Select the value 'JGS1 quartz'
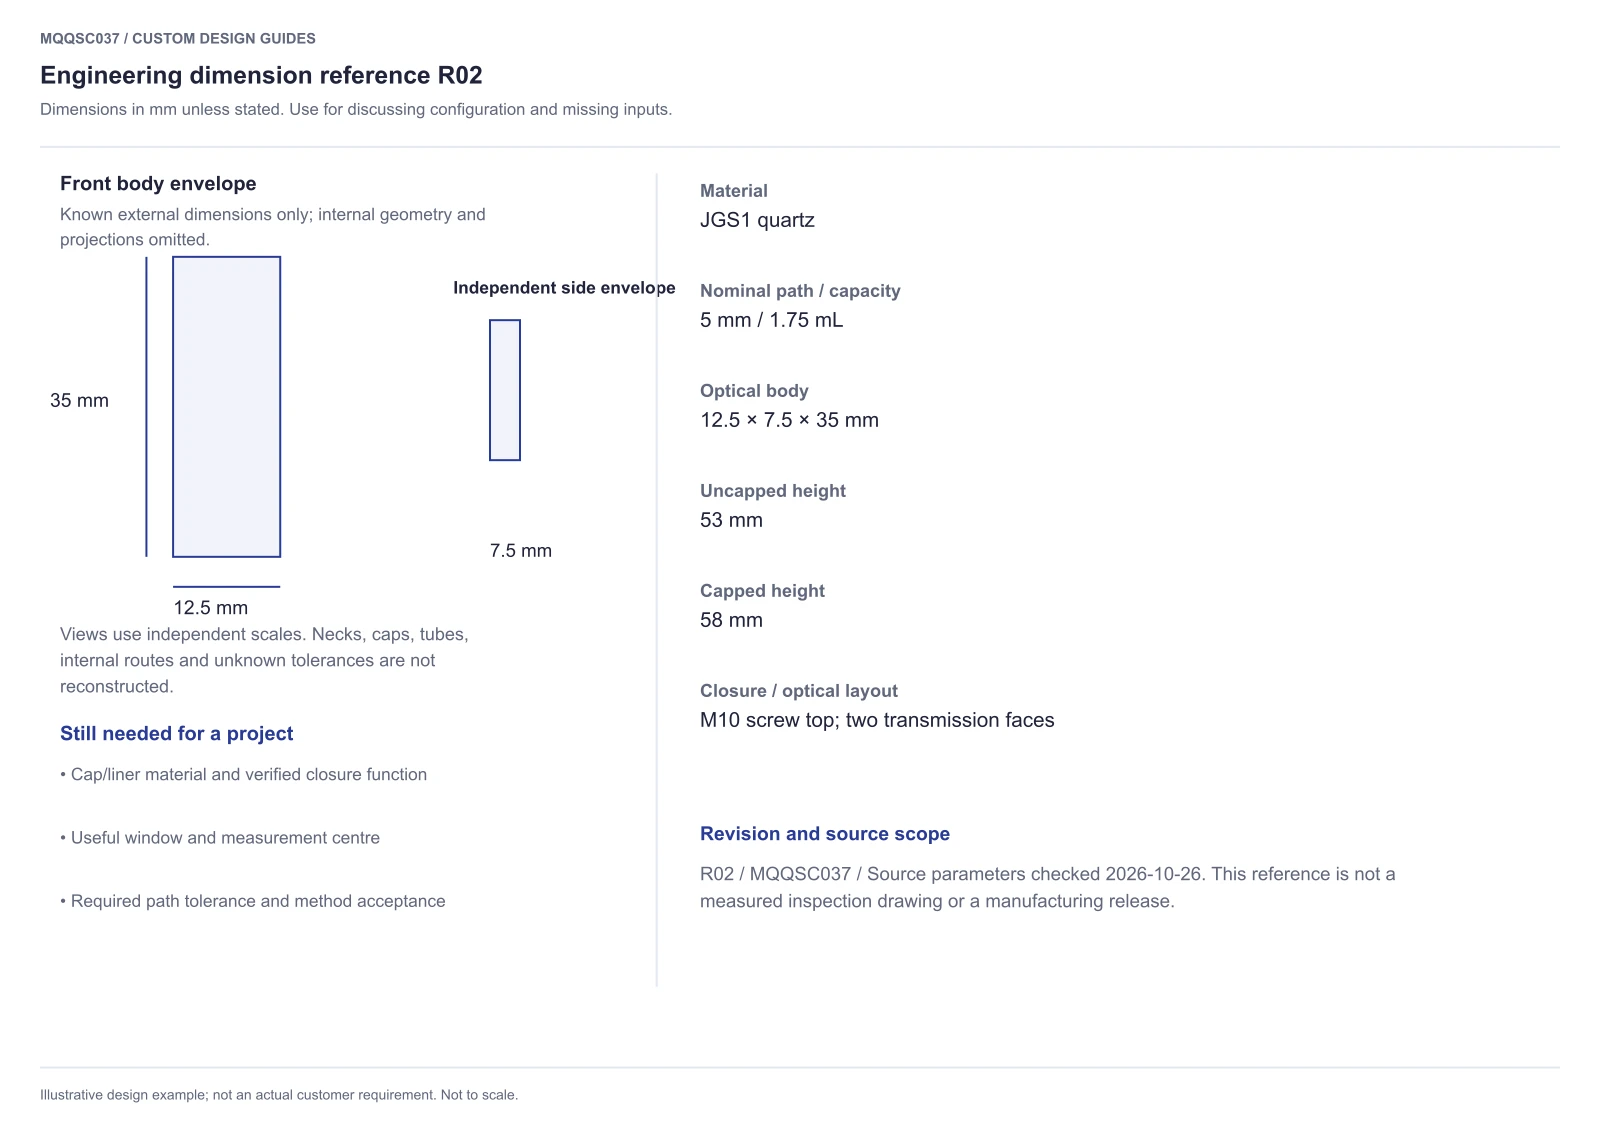This screenshot has width=1600, height=1131. [757, 220]
